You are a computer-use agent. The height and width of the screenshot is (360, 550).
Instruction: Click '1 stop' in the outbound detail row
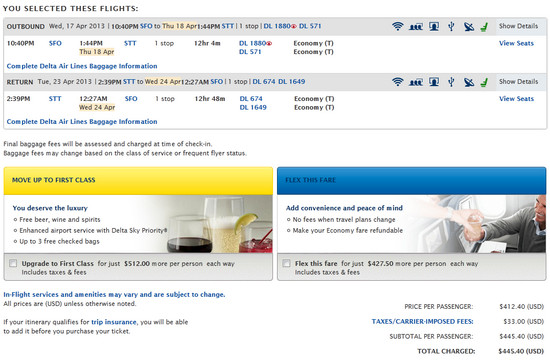tap(164, 43)
